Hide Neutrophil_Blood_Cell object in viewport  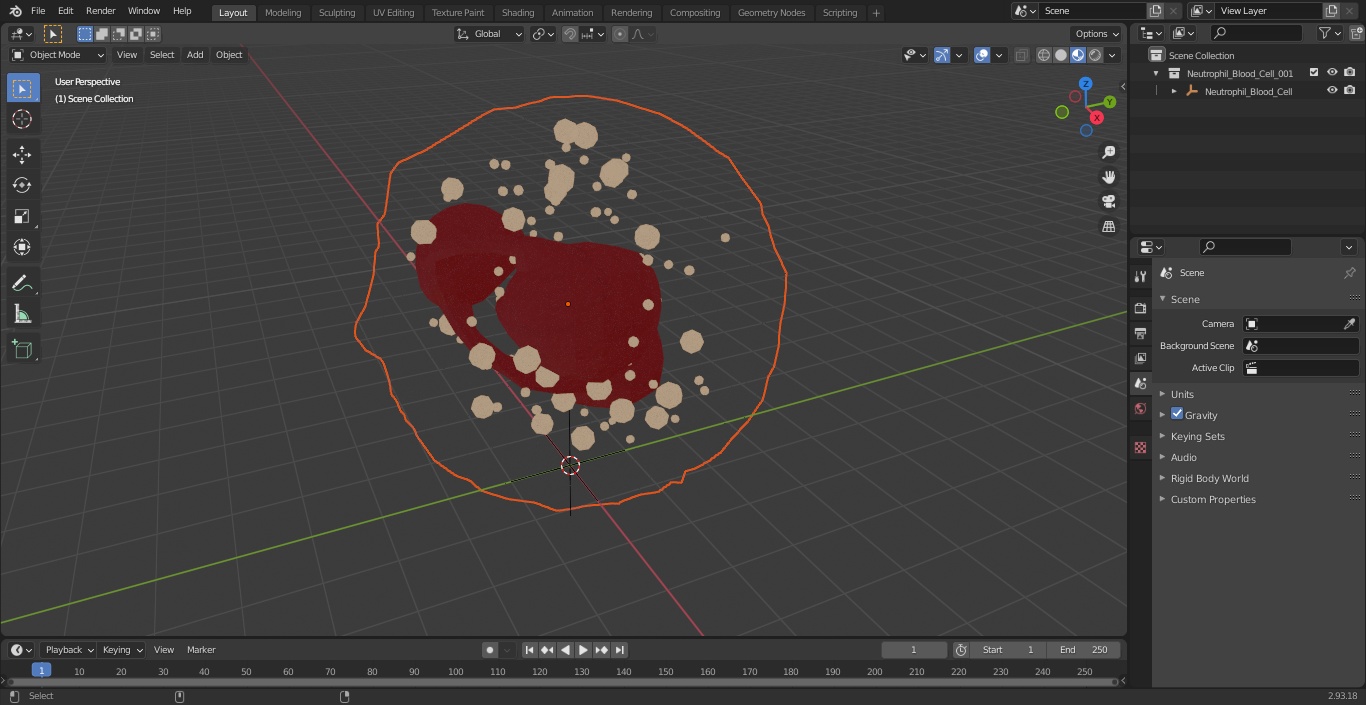coord(1332,91)
